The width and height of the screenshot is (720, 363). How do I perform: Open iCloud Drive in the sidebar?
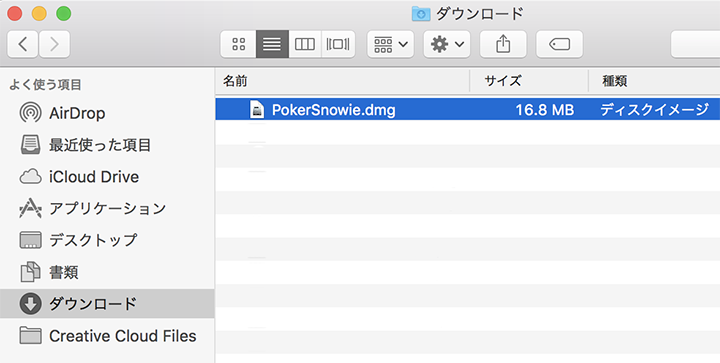tap(107, 177)
